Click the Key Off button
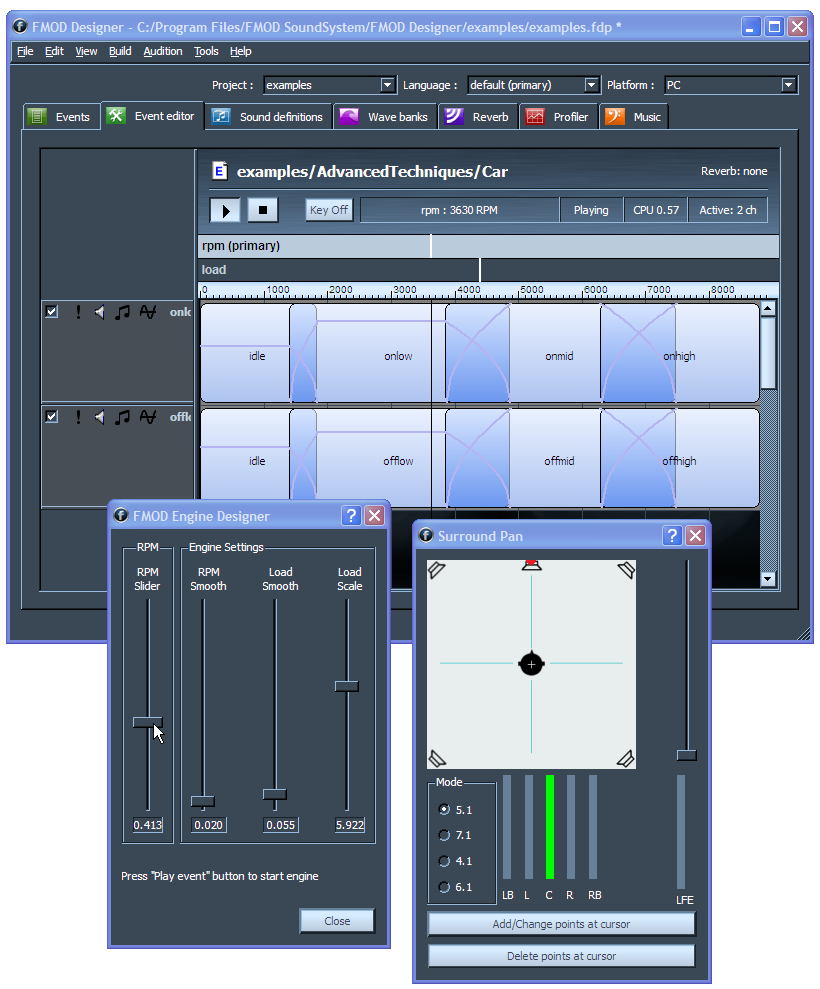Viewport: 820px width, 989px height. [329, 210]
